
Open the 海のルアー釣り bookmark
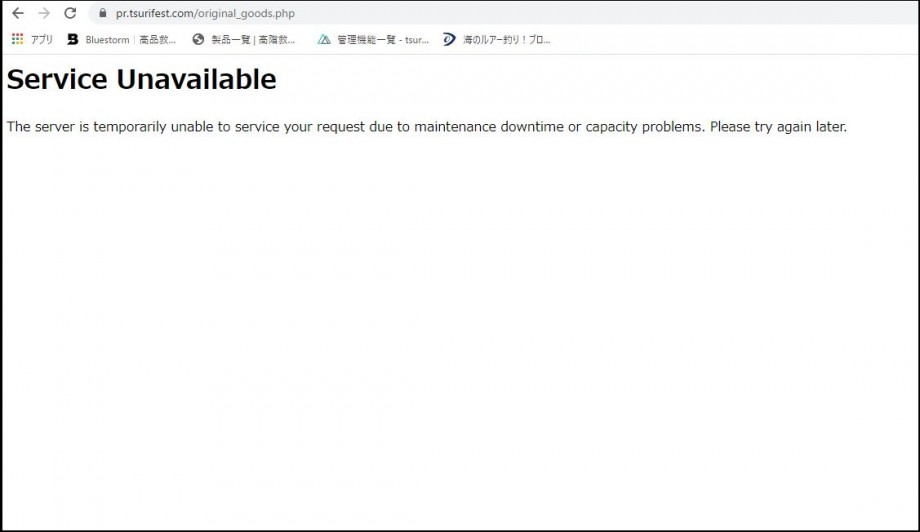(497, 39)
